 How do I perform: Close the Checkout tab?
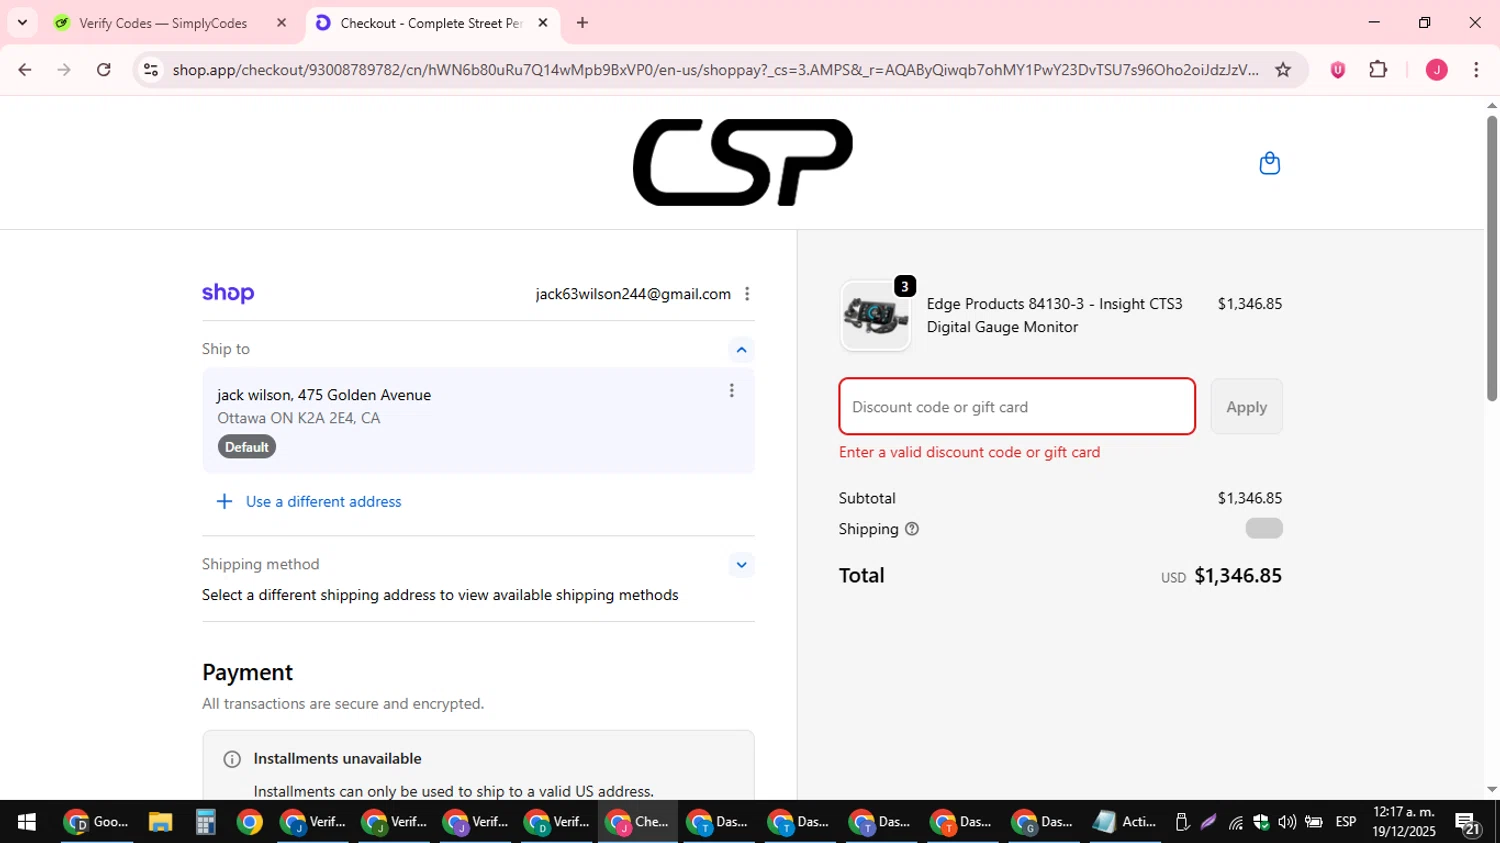(543, 22)
